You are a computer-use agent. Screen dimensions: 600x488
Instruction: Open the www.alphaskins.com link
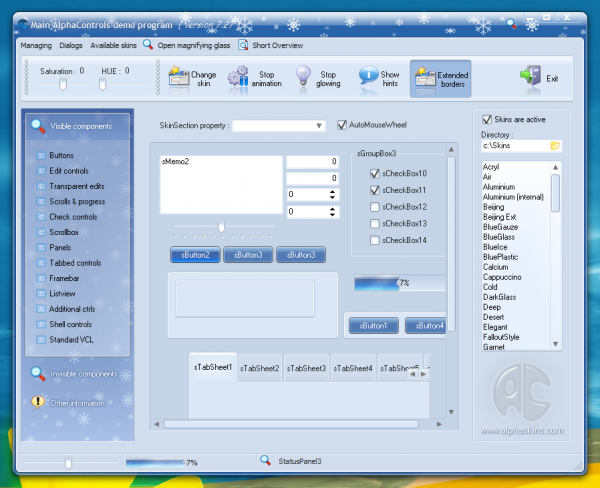521,430
